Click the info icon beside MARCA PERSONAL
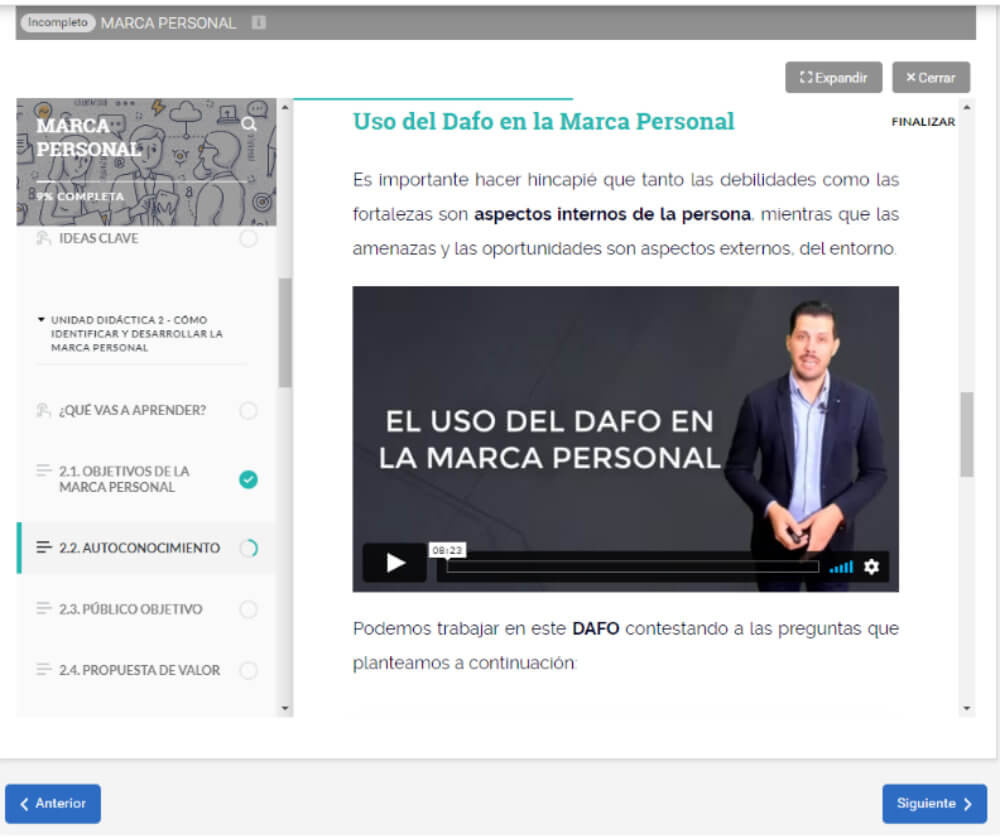Viewport: 1000px width, 840px height. pyautogui.click(x=259, y=23)
